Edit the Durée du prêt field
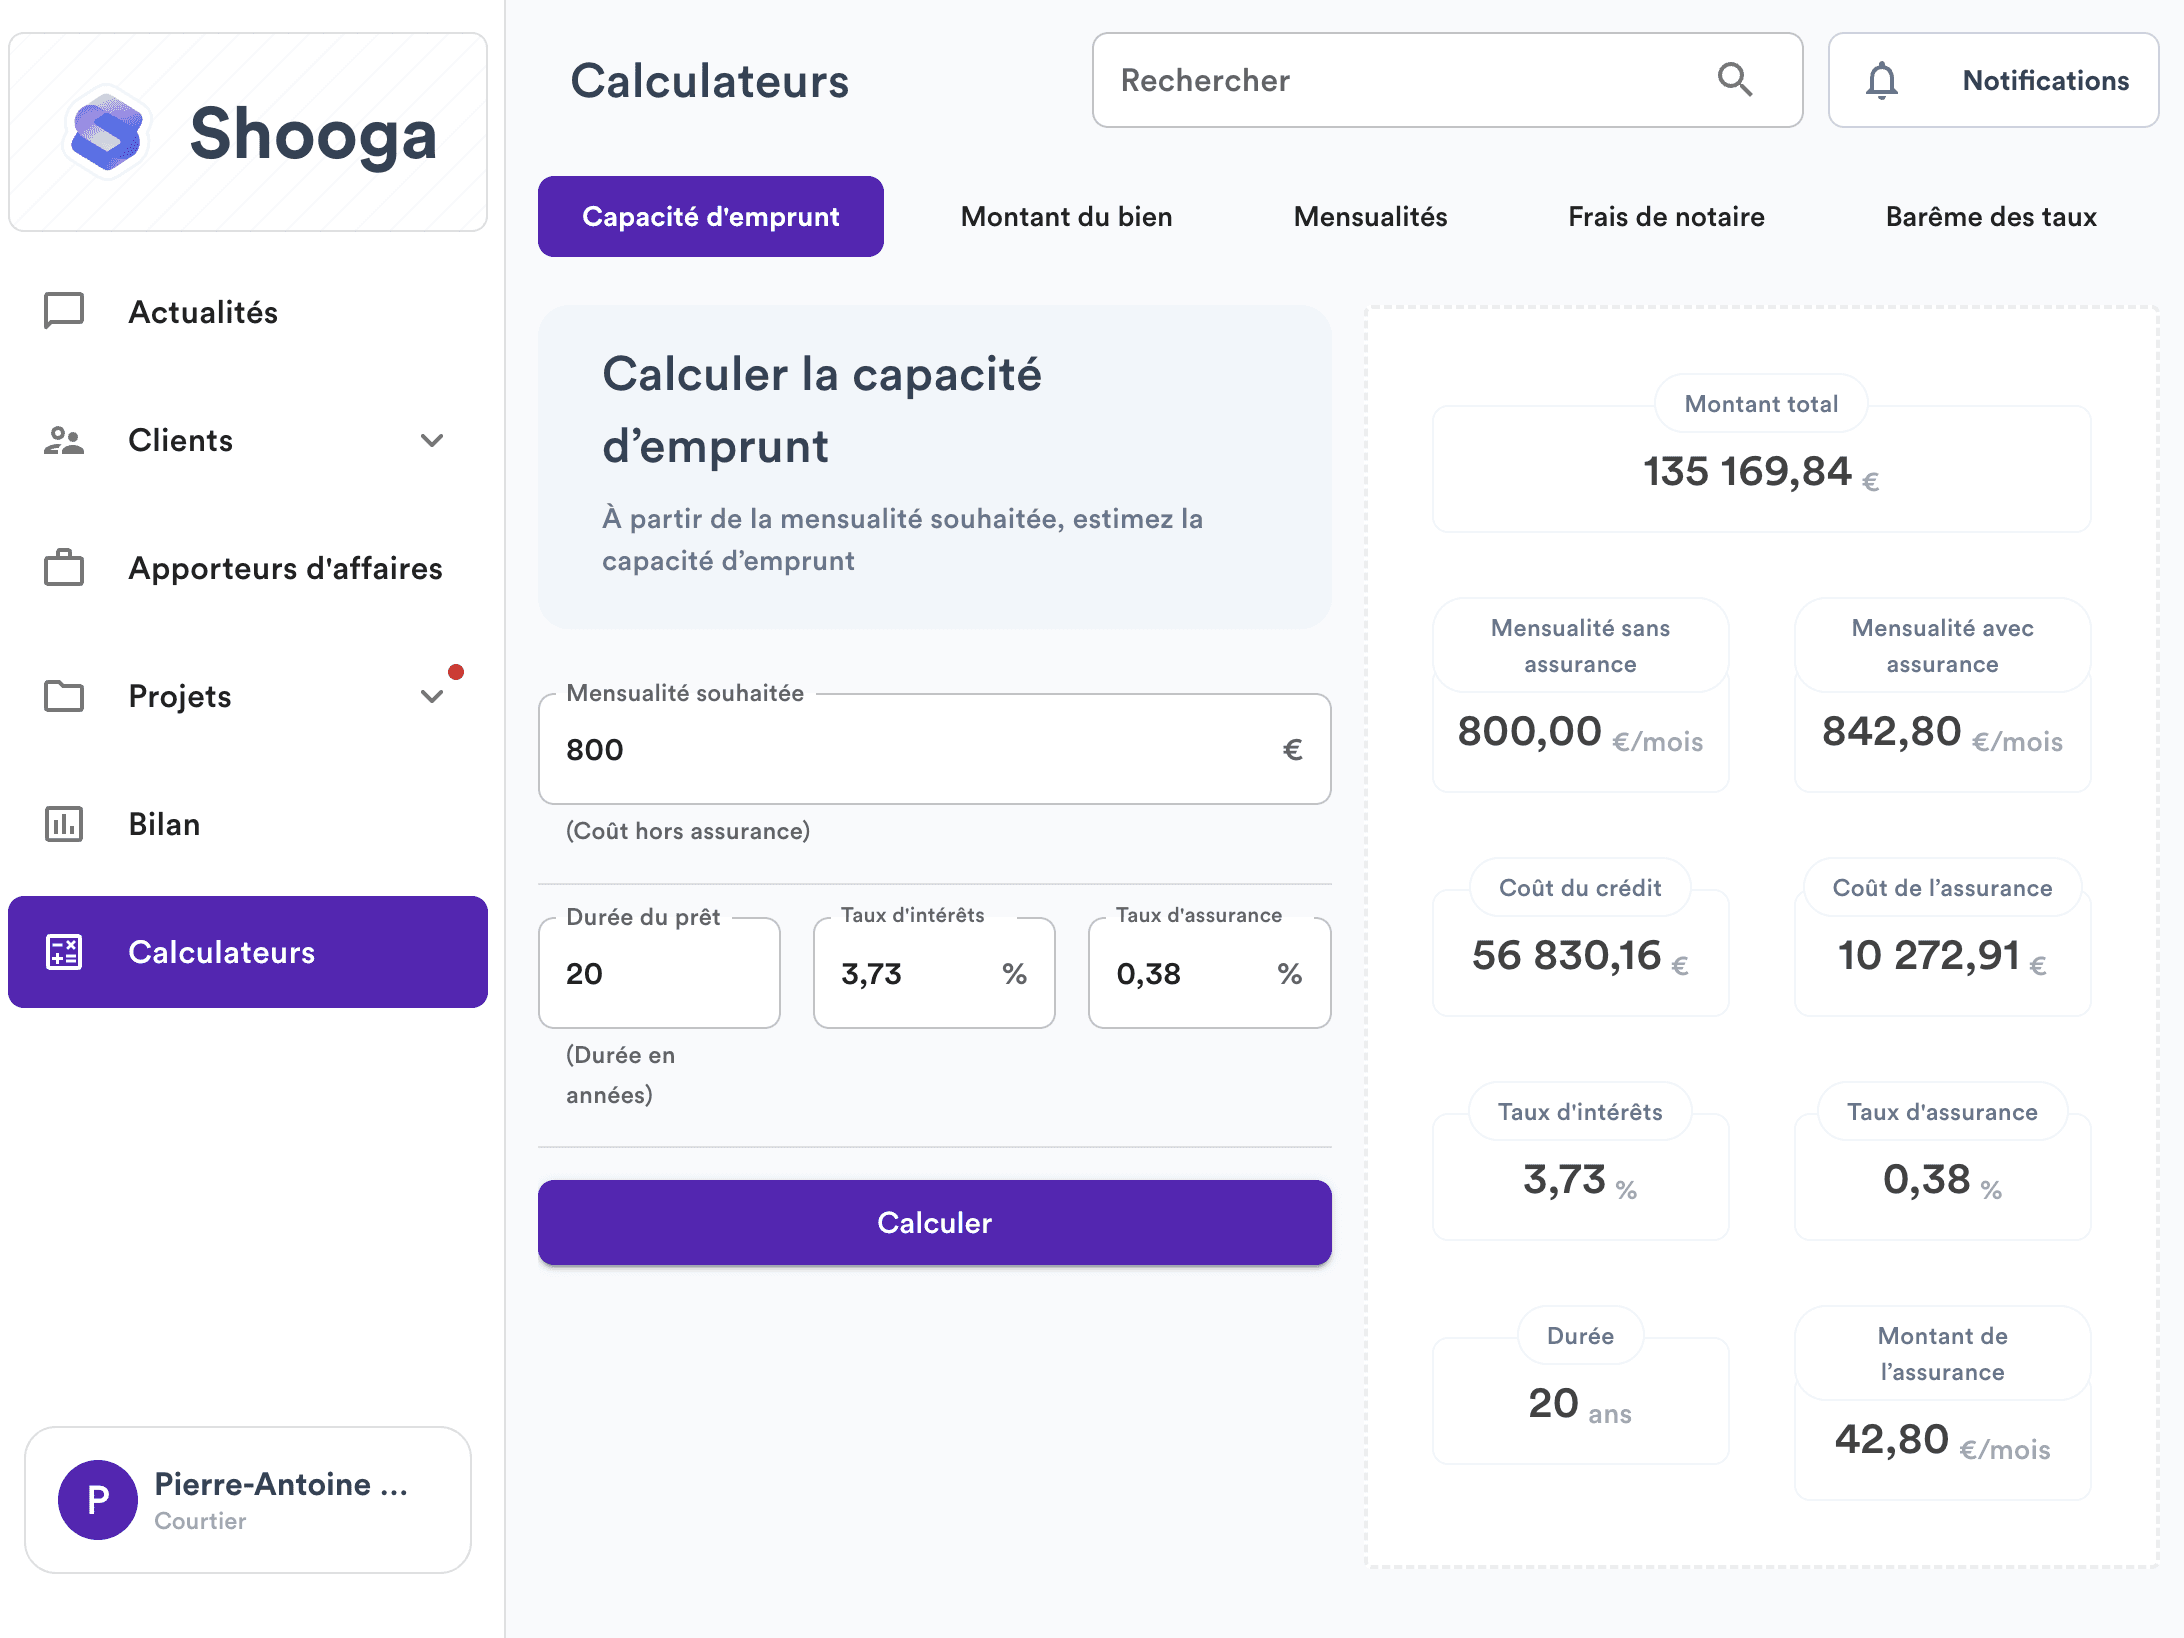The height and width of the screenshot is (1638, 2184). [658, 972]
